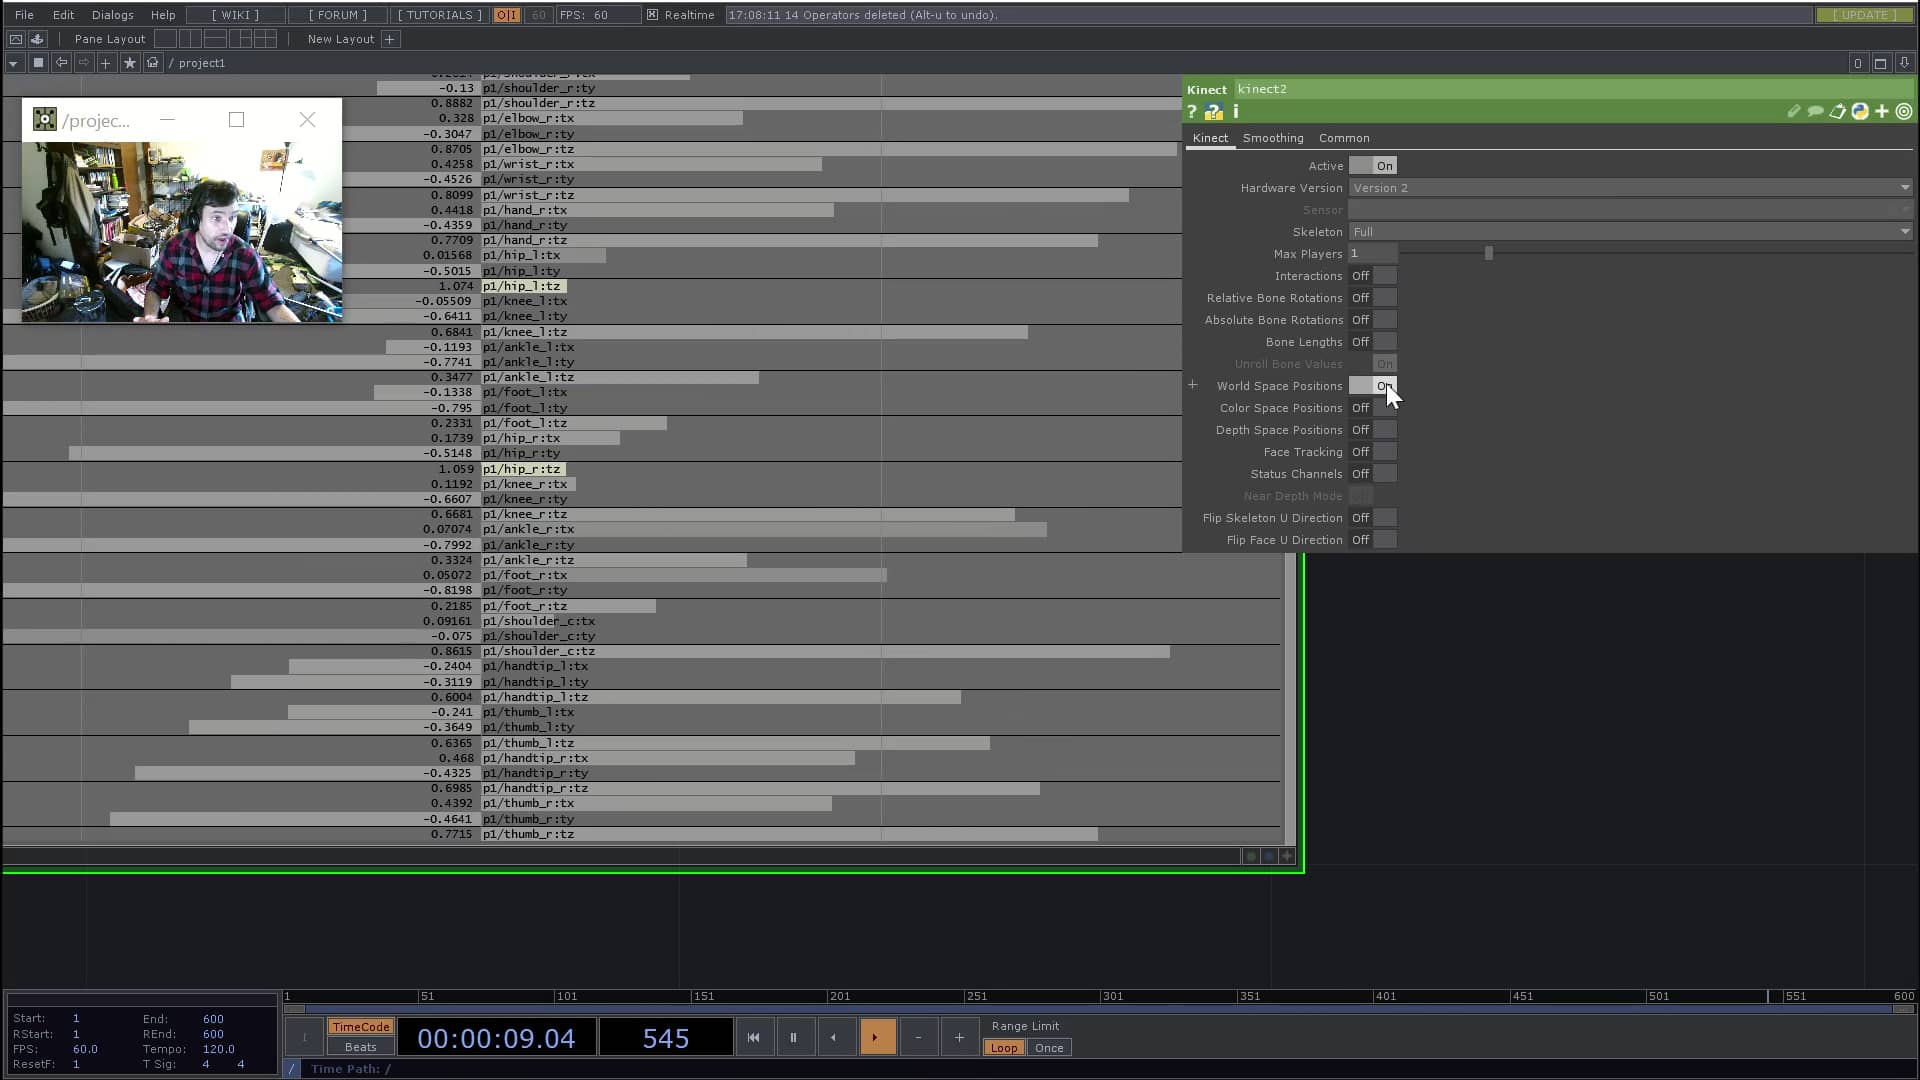Viewport: 1920px width, 1080px height.
Task: Click the plus icon in the kinect2 parameter header
Action: 1882,111
